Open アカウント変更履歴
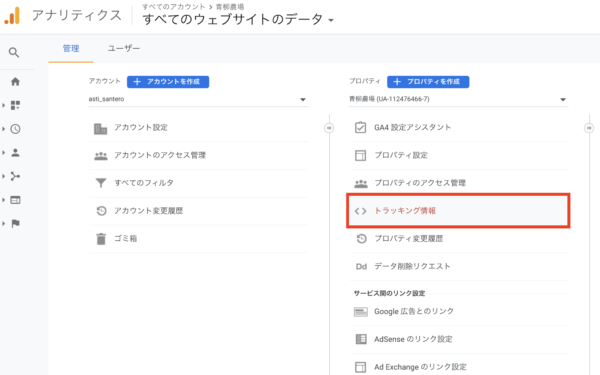This screenshot has width=600, height=375. click(199, 211)
